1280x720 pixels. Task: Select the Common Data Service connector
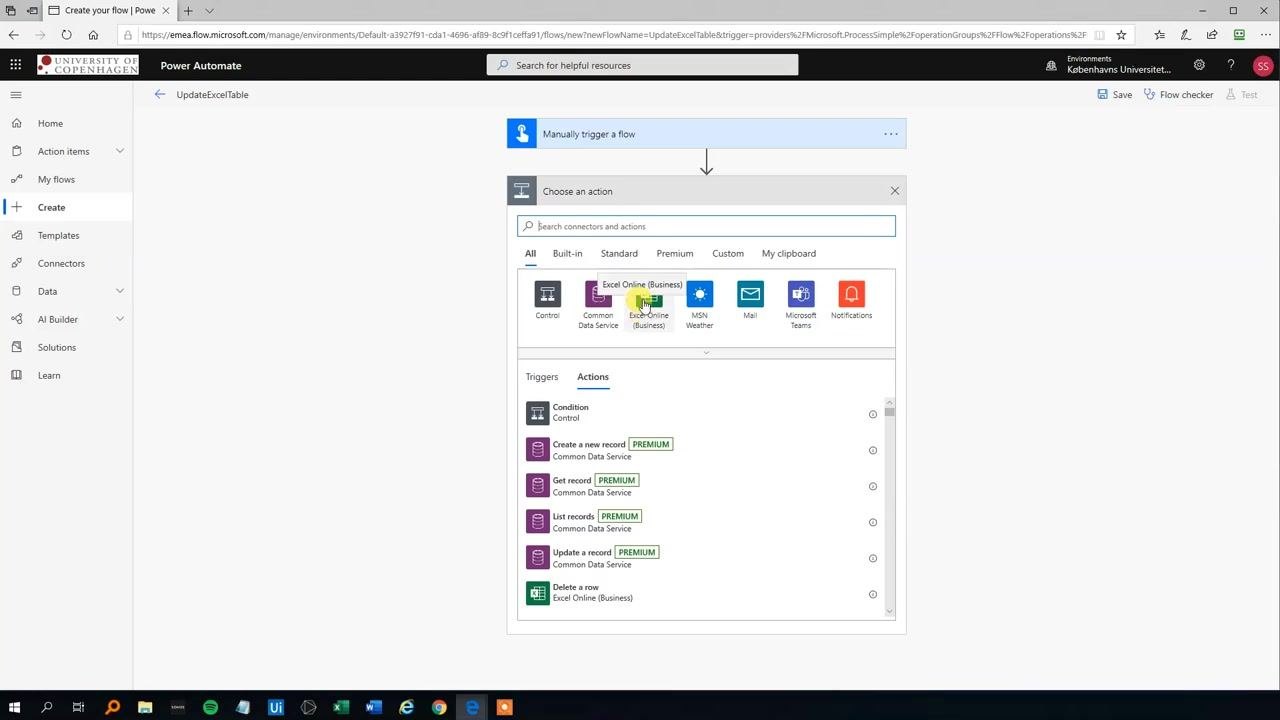click(x=598, y=305)
